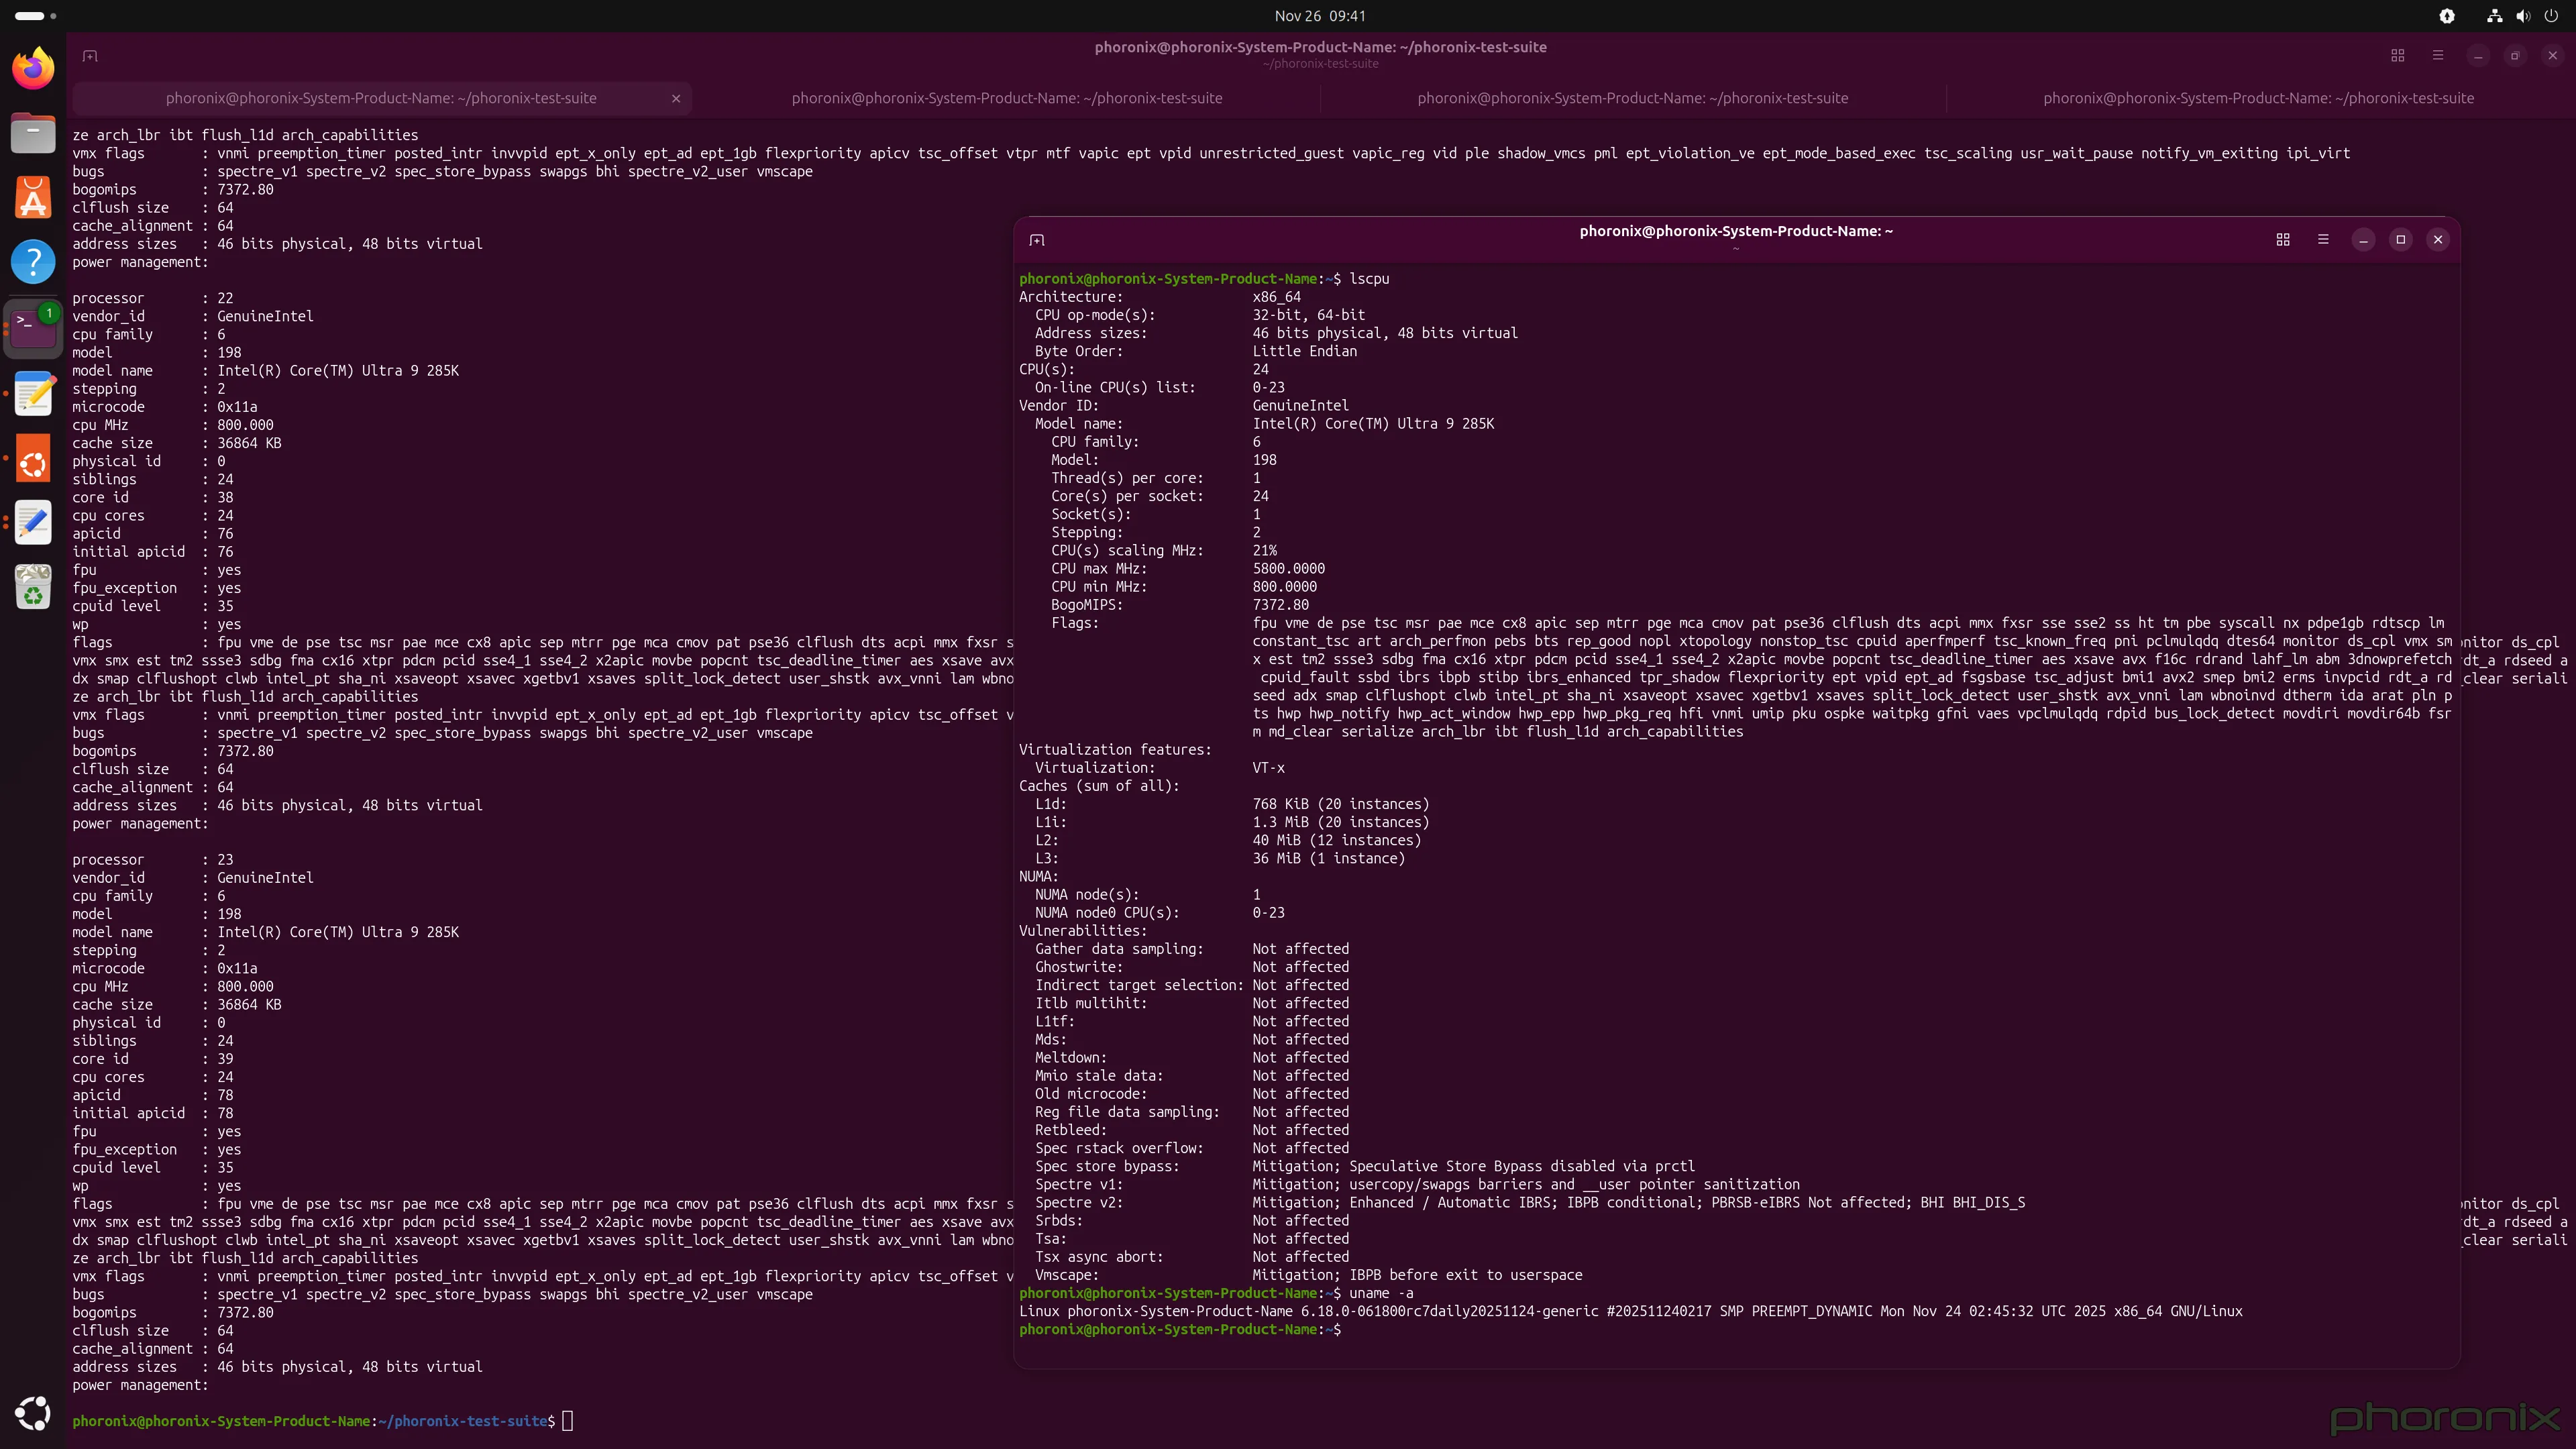Open Ubuntu App Center in dock
This screenshot has width=2576, height=1449.
click(x=33, y=198)
